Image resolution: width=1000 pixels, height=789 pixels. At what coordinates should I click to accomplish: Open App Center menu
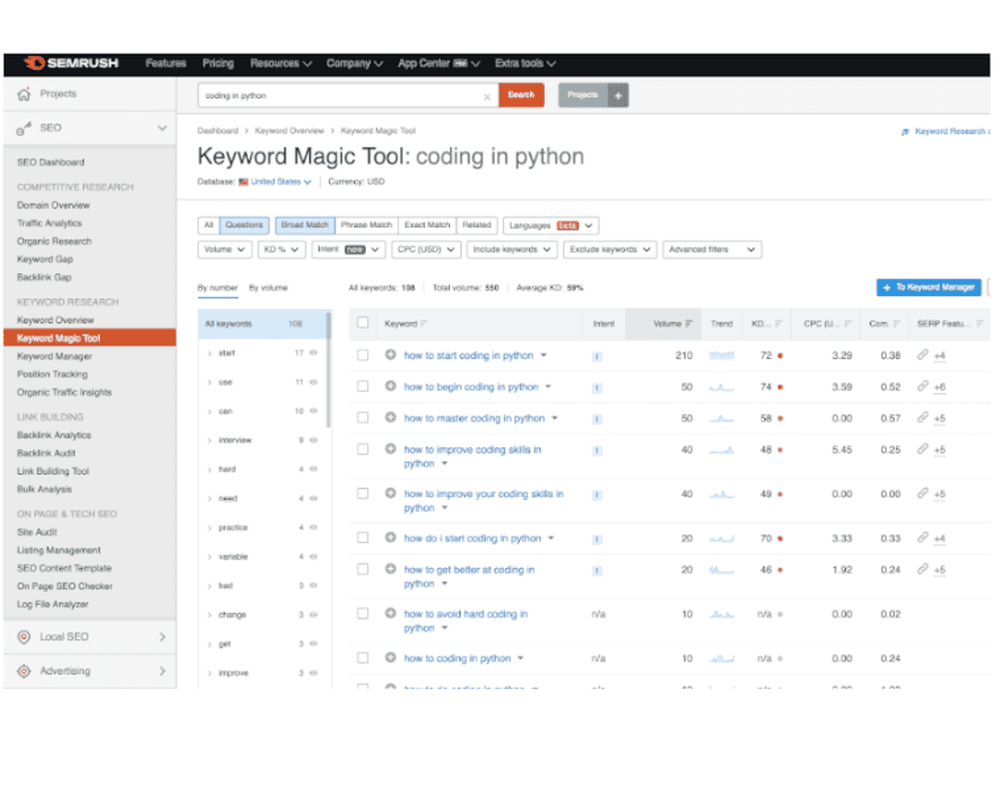coord(439,63)
